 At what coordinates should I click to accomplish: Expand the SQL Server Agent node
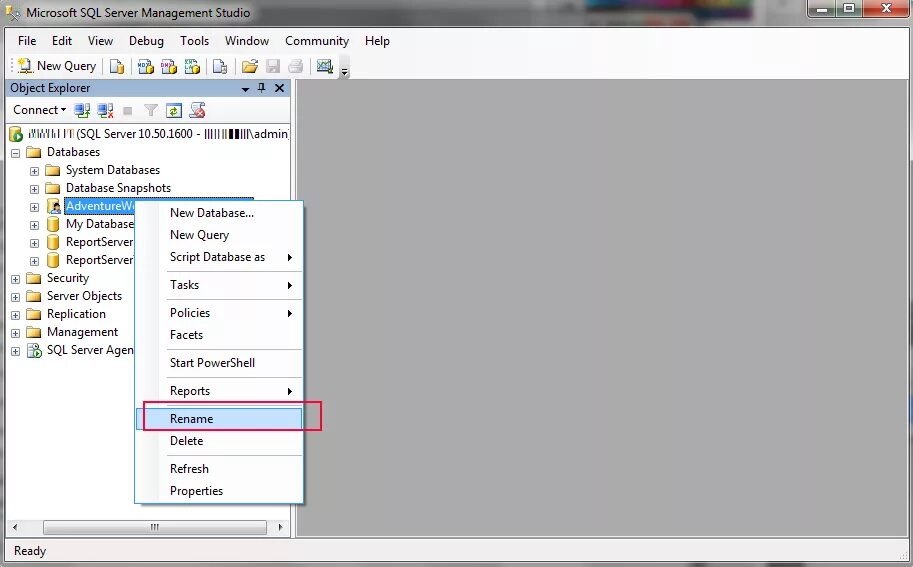pyautogui.click(x=16, y=352)
